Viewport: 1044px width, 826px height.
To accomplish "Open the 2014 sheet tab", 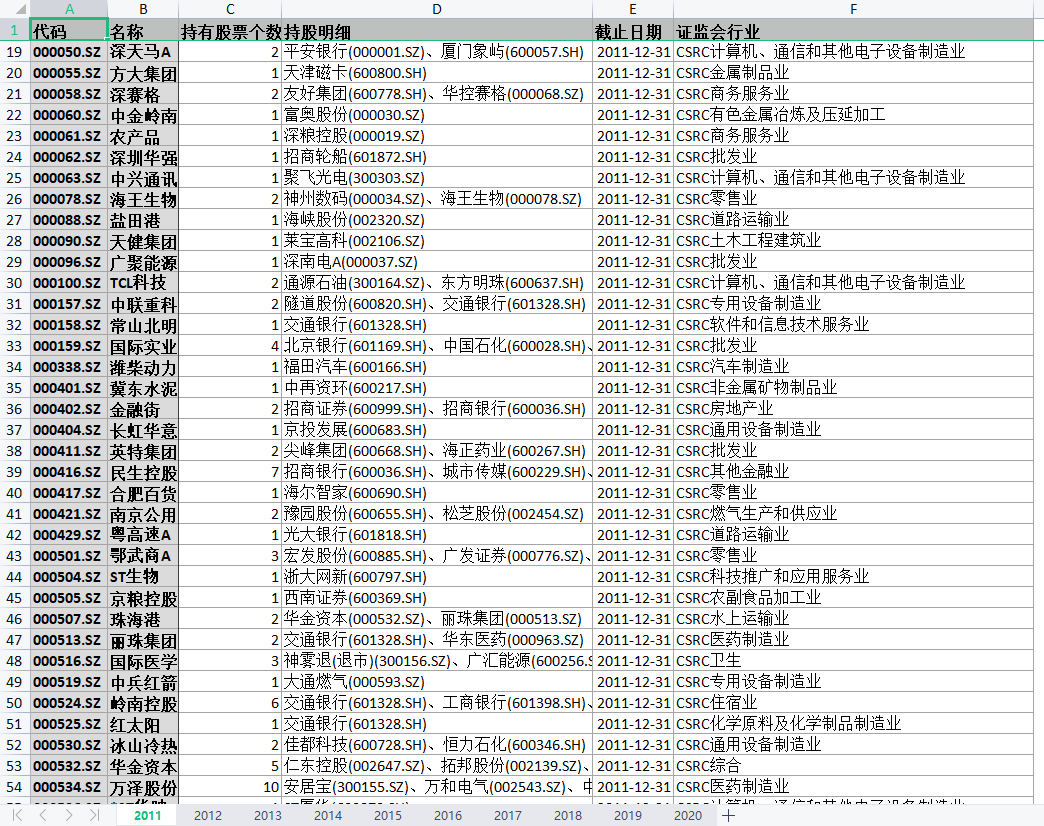I will (328, 815).
